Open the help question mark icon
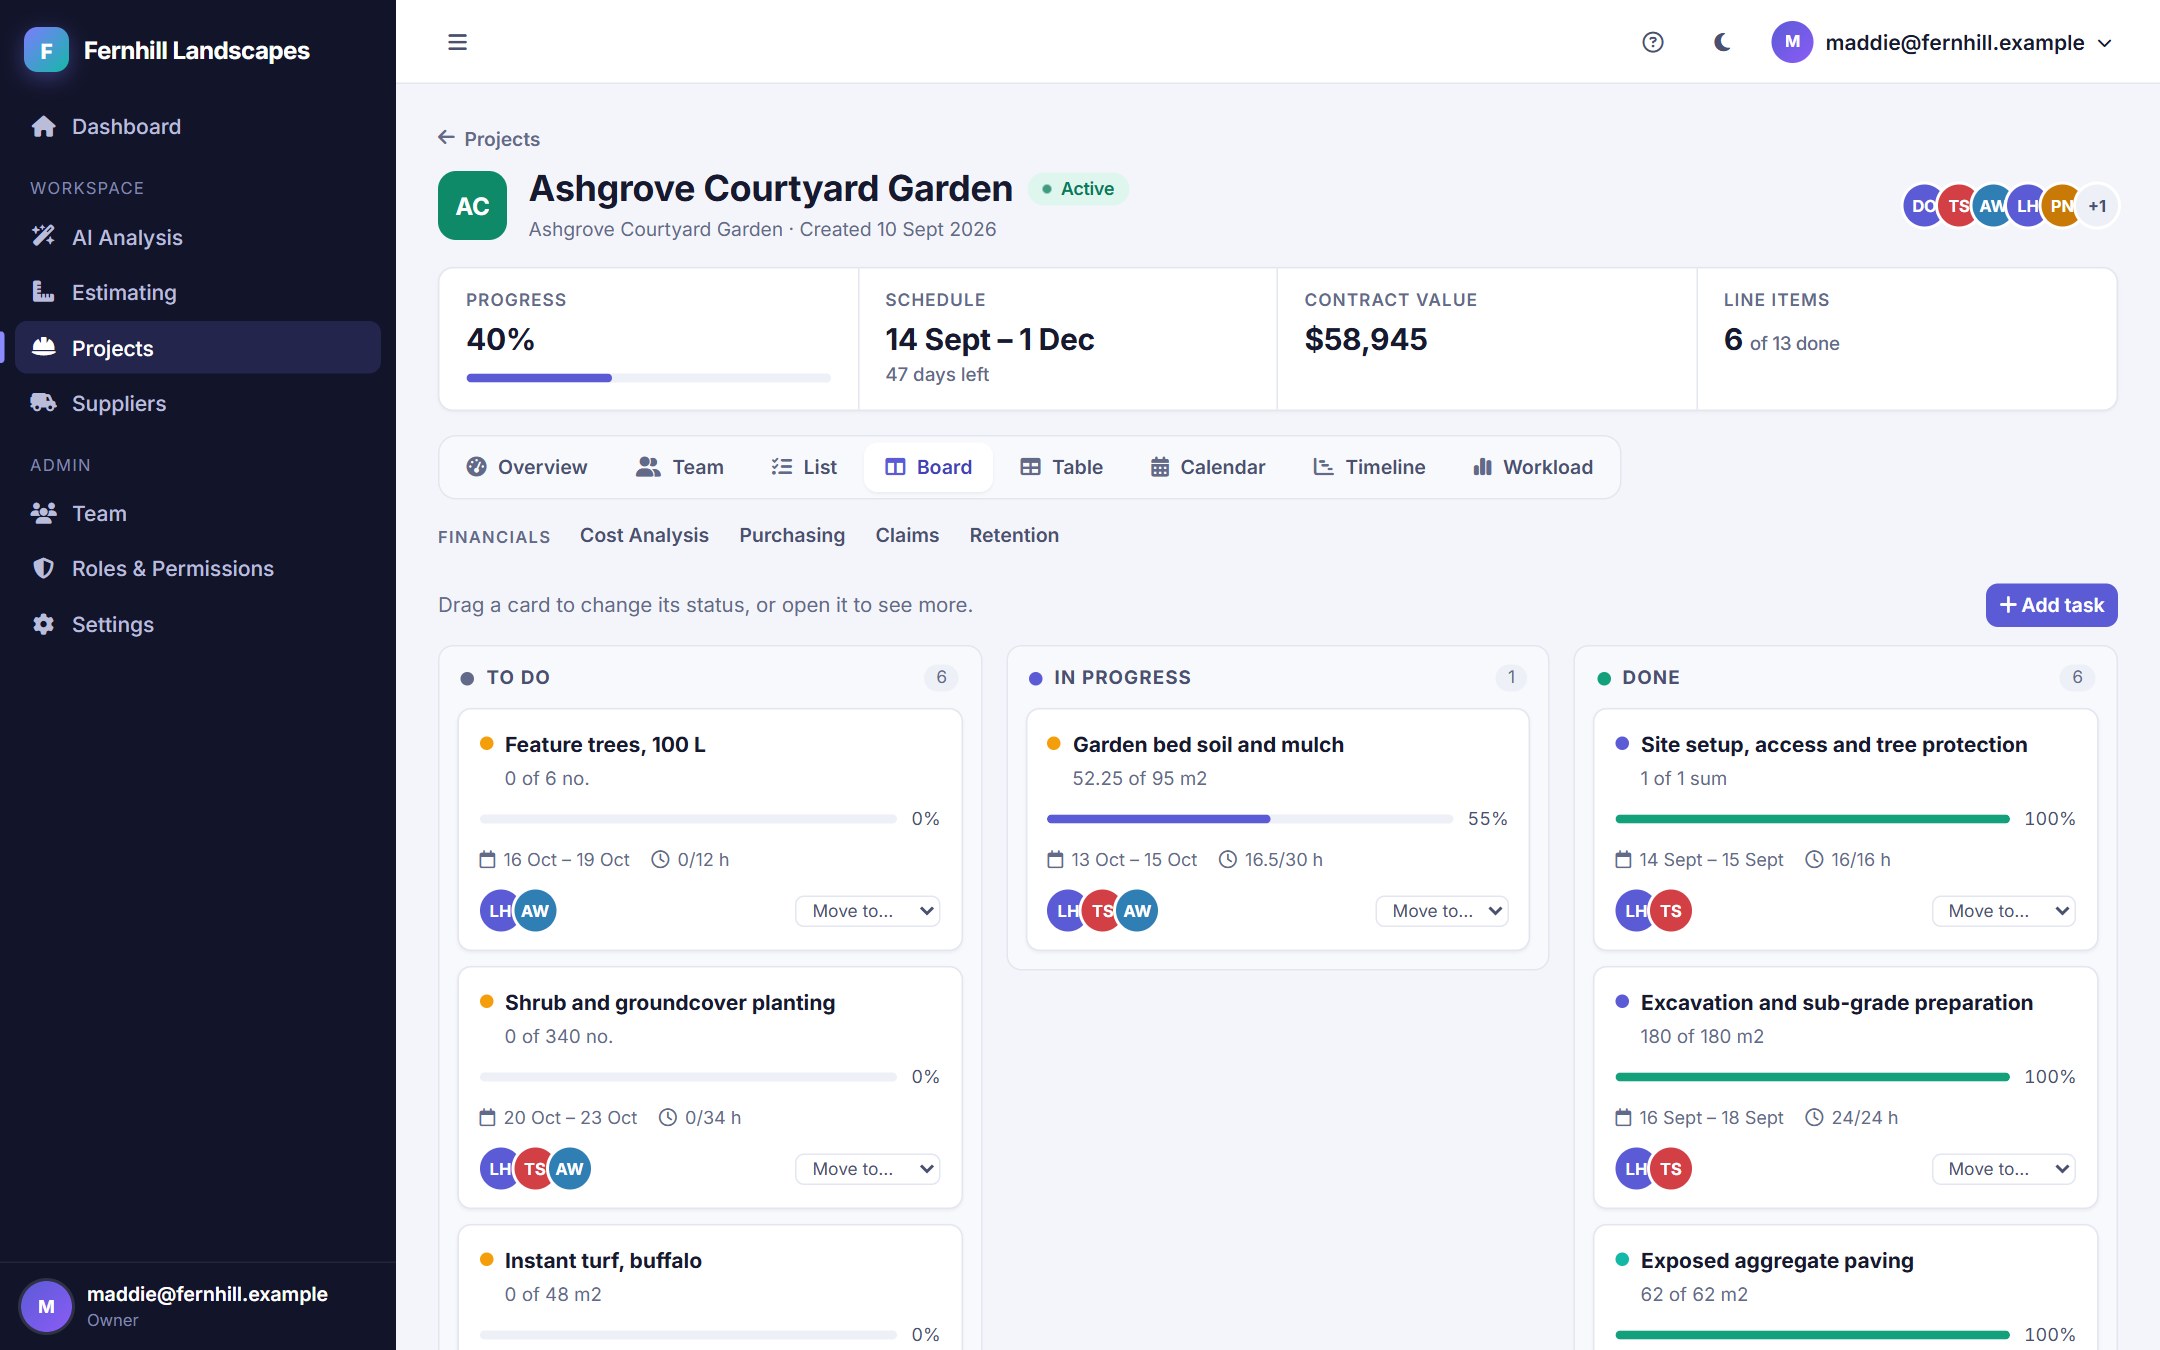Viewport: 2160px width, 1350px height. pyautogui.click(x=1653, y=42)
